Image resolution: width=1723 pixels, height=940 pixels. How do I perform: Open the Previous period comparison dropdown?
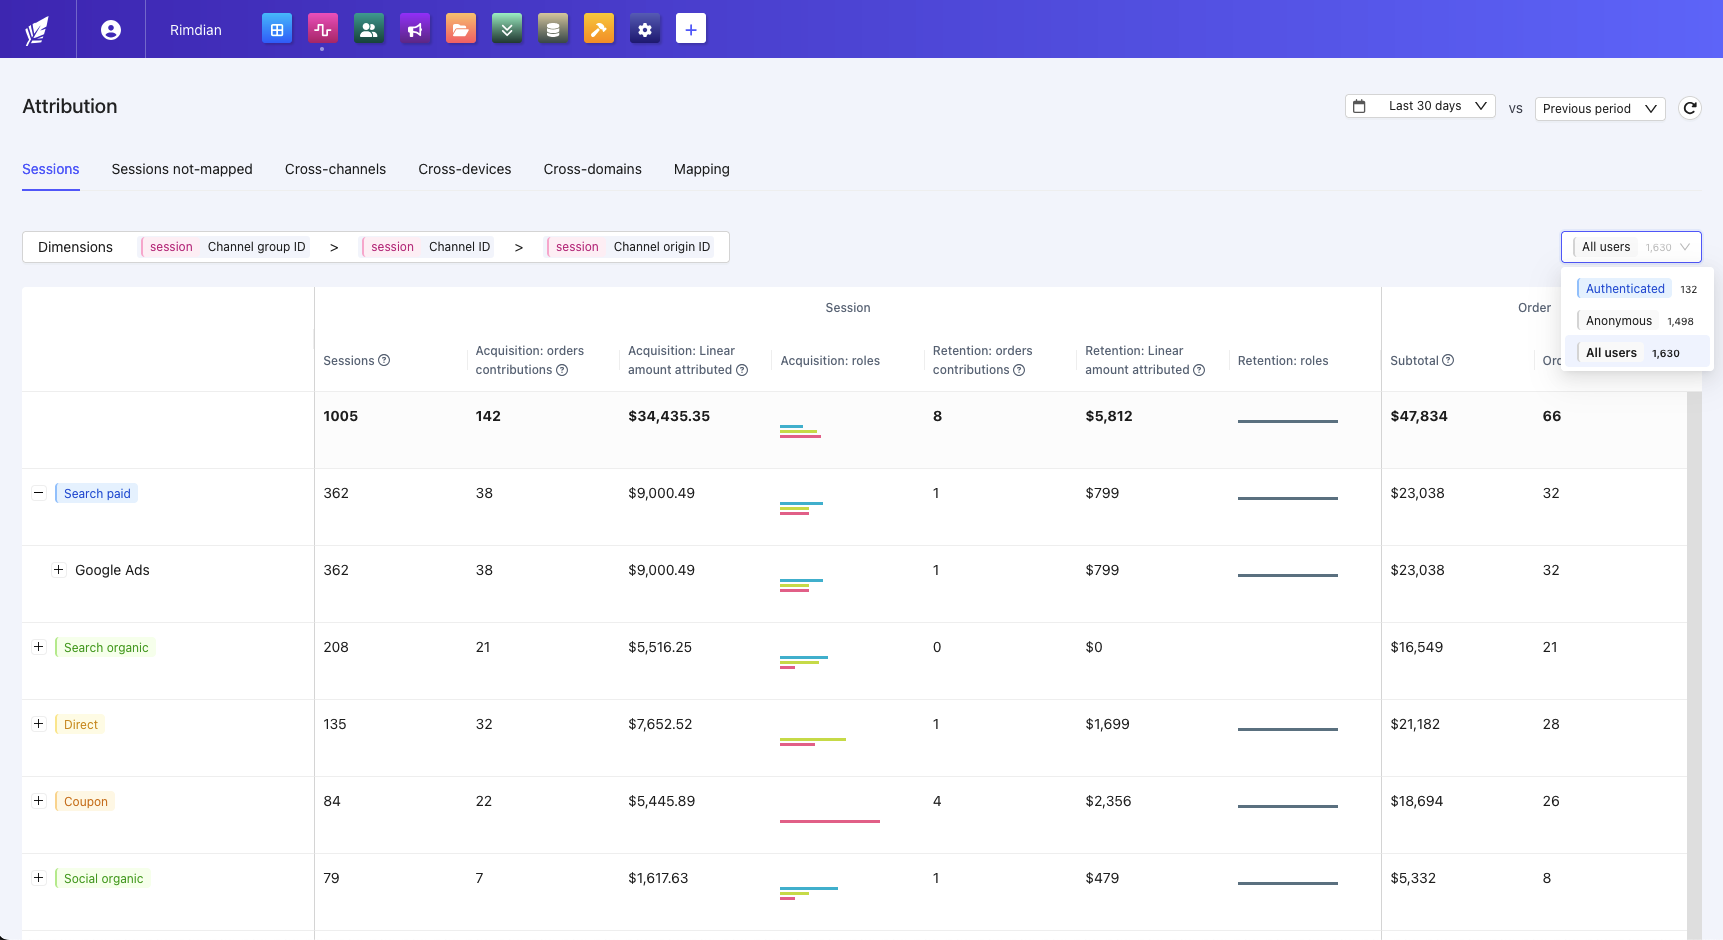click(x=1598, y=108)
